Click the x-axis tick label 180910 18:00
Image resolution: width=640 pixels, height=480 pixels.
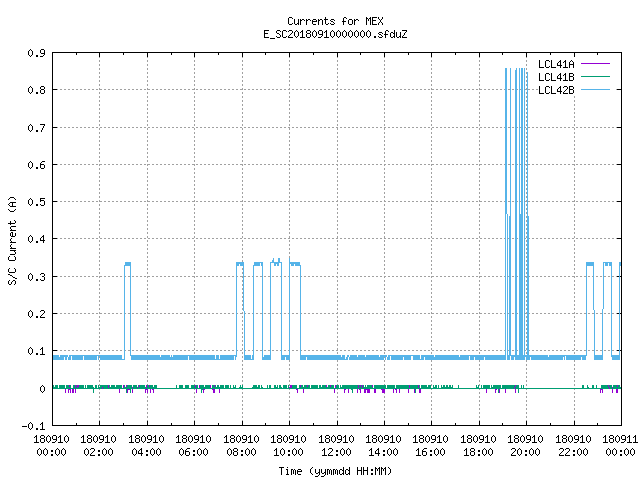[x=478, y=446]
